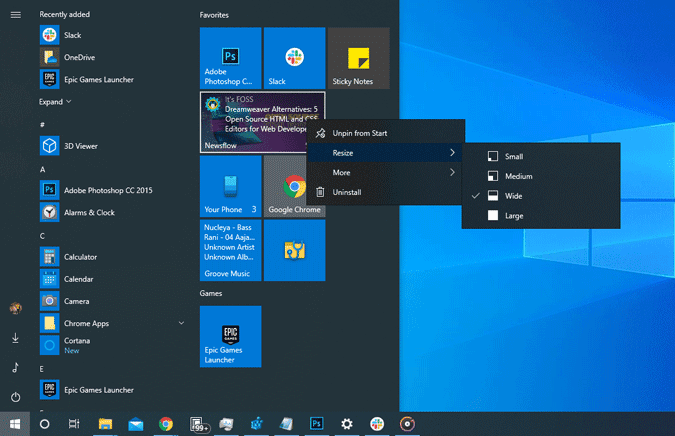Screen dimensions: 675x436
Task: Select Large tile size
Action: tap(541, 216)
